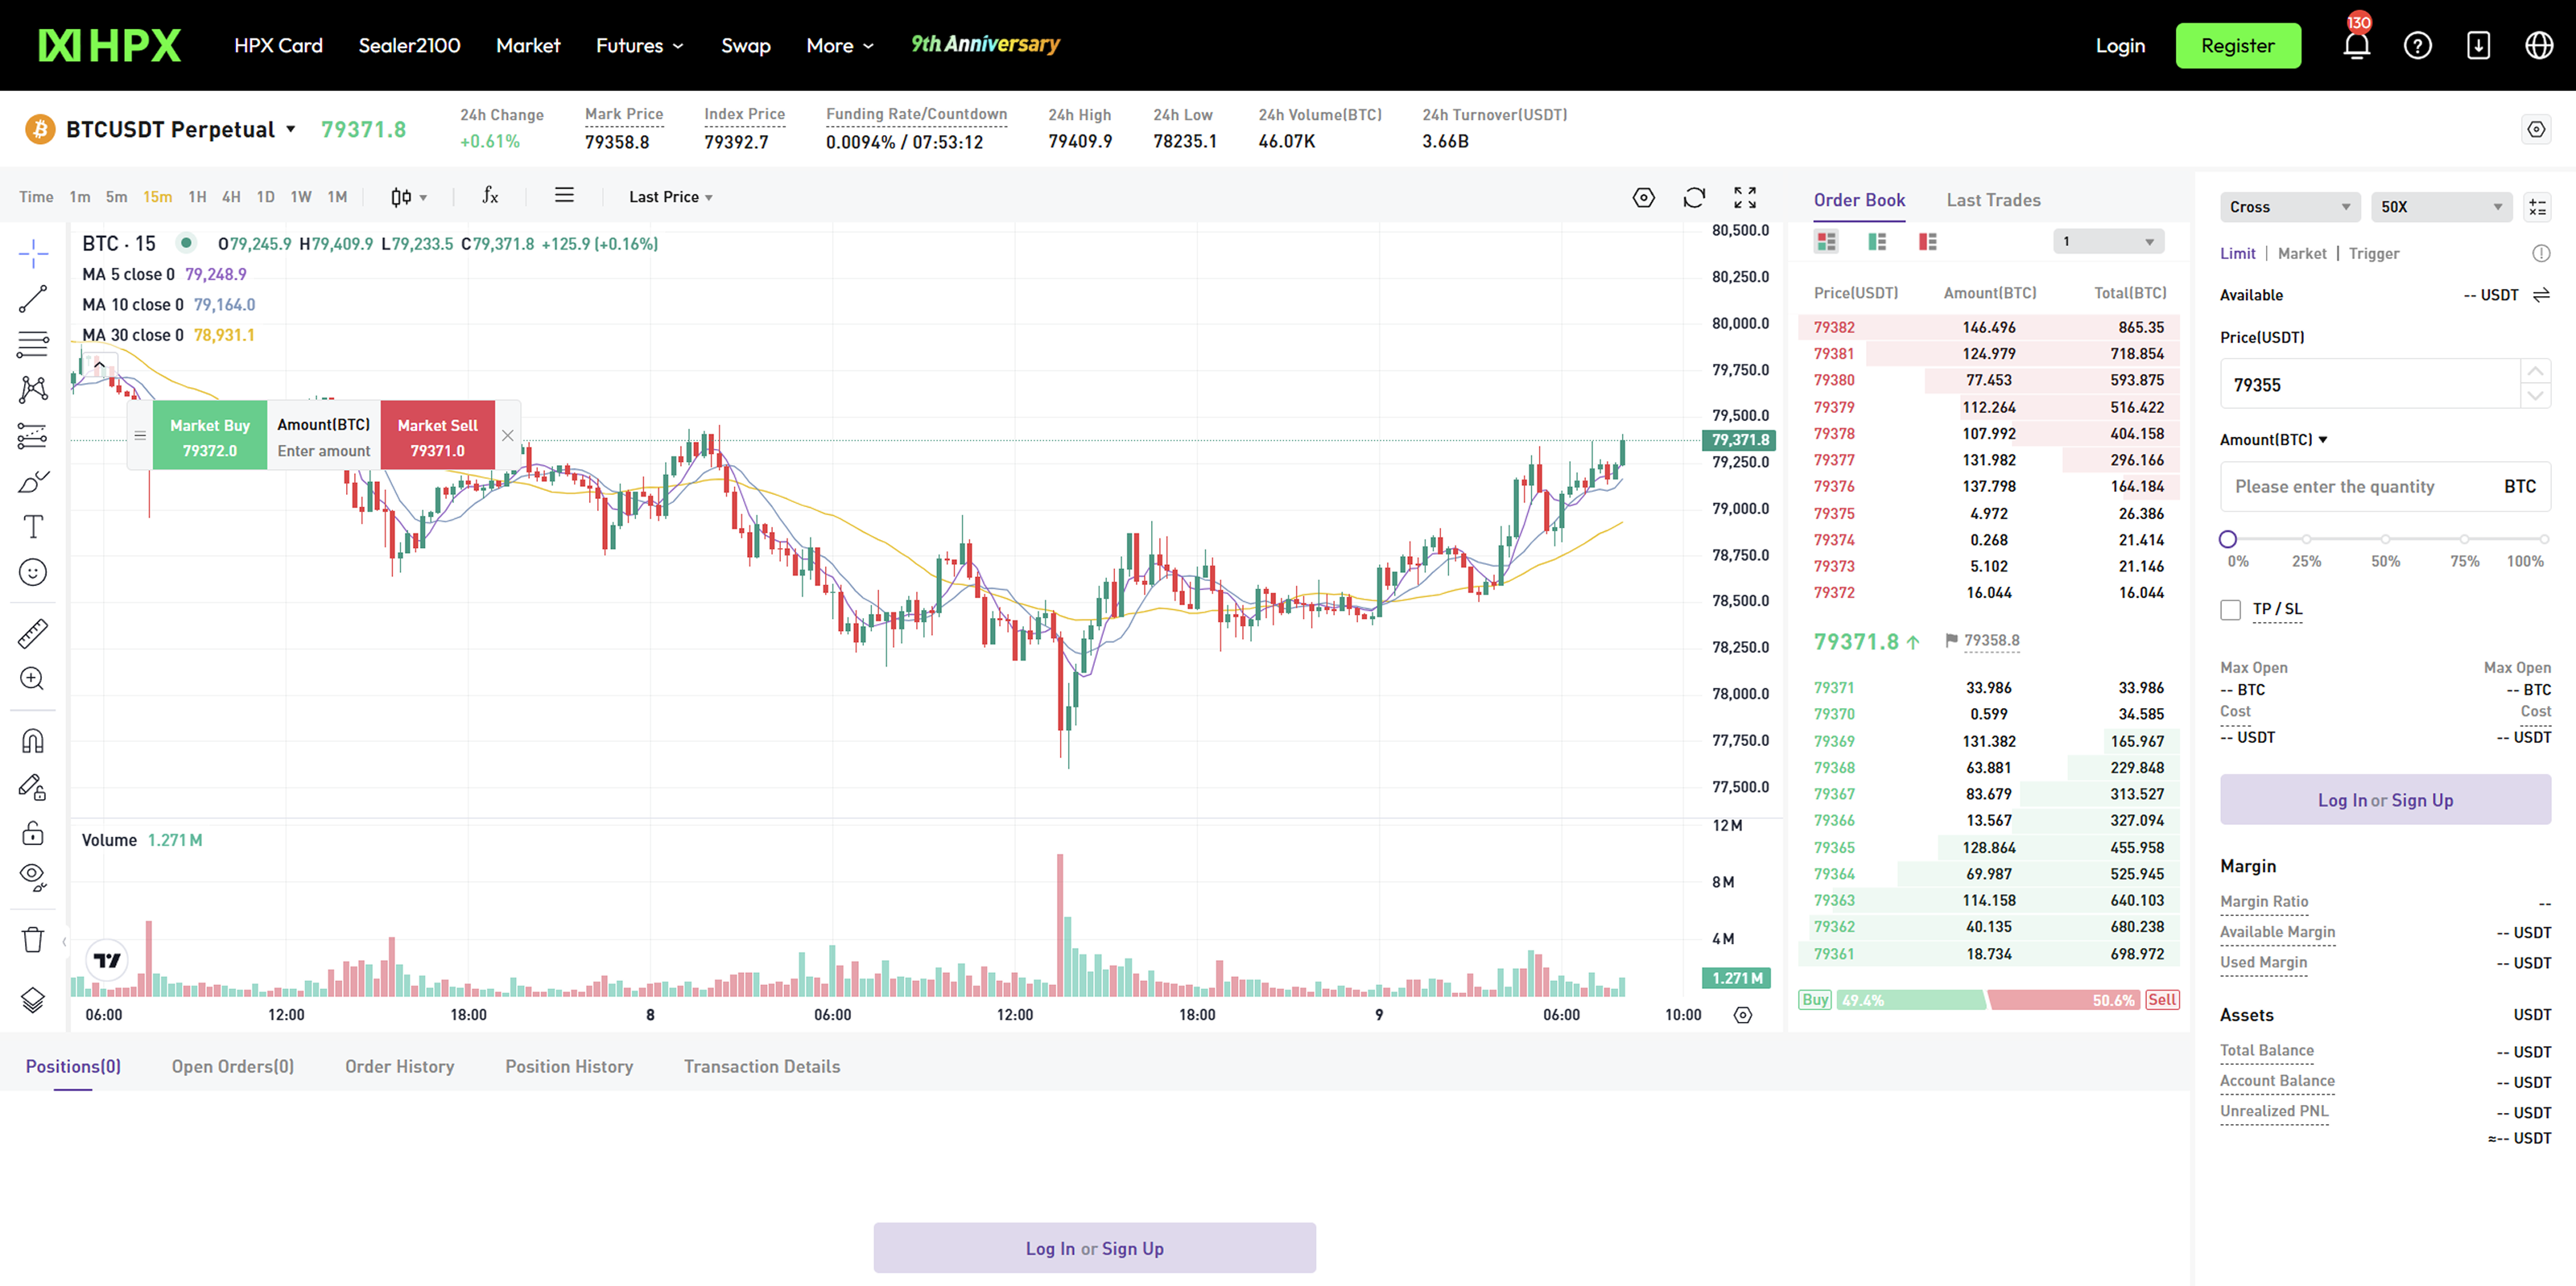
Task: Open the Last Price dropdown
Action: 671,197
